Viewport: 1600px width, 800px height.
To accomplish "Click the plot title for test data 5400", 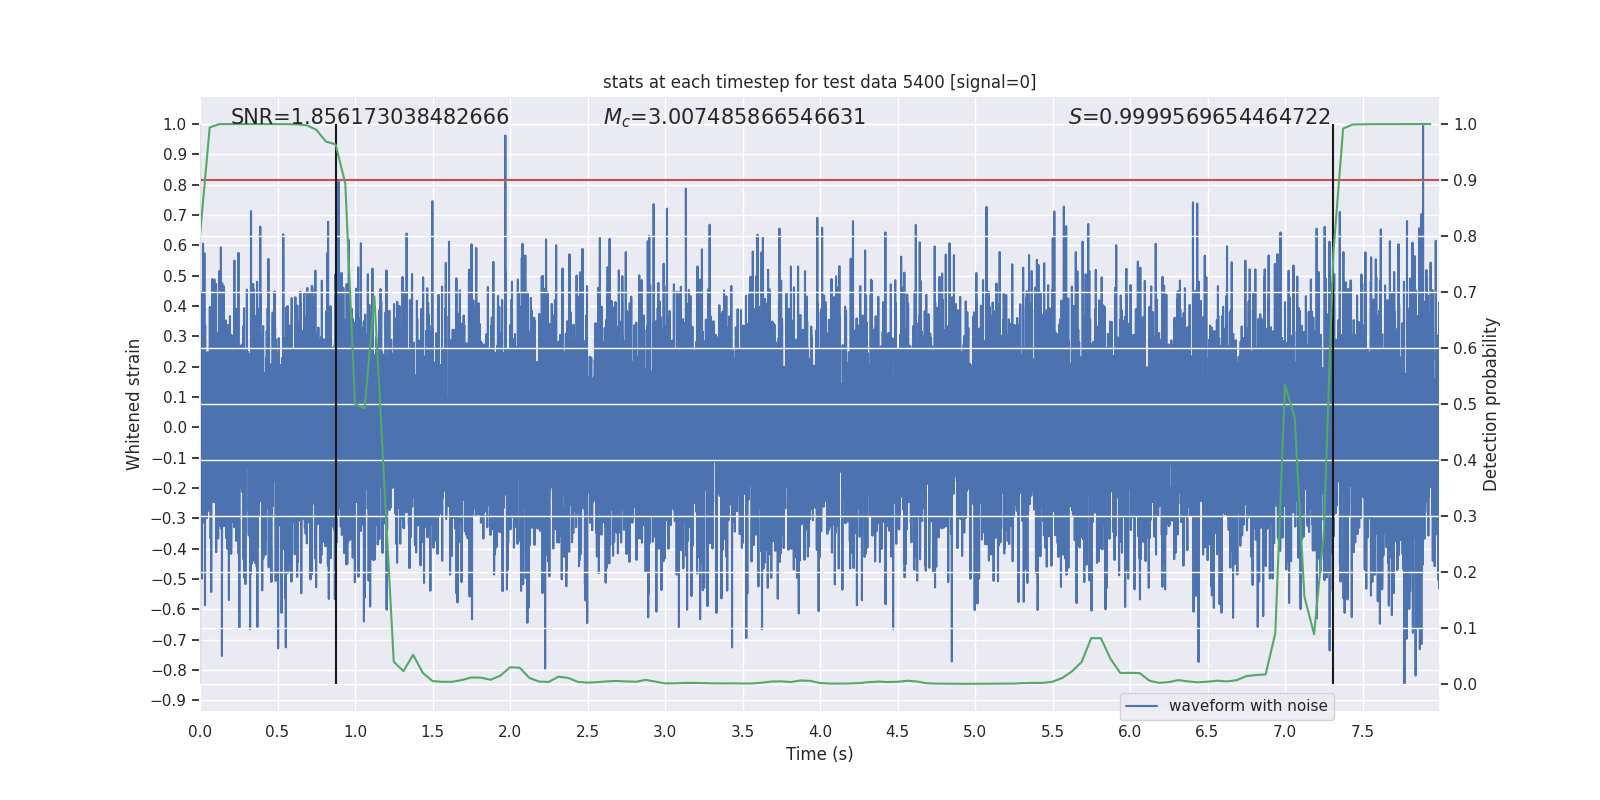I will pos(819,82).
